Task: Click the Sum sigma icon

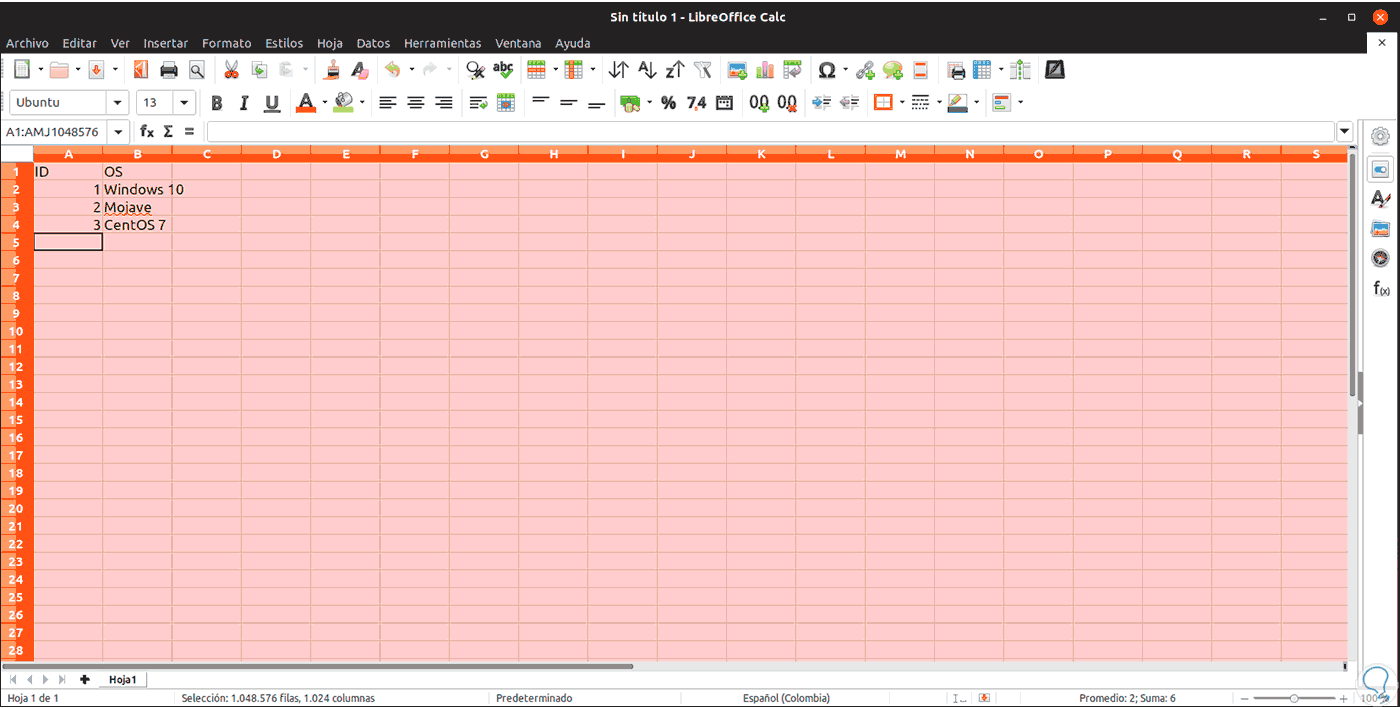Action: tap(168, 131)
